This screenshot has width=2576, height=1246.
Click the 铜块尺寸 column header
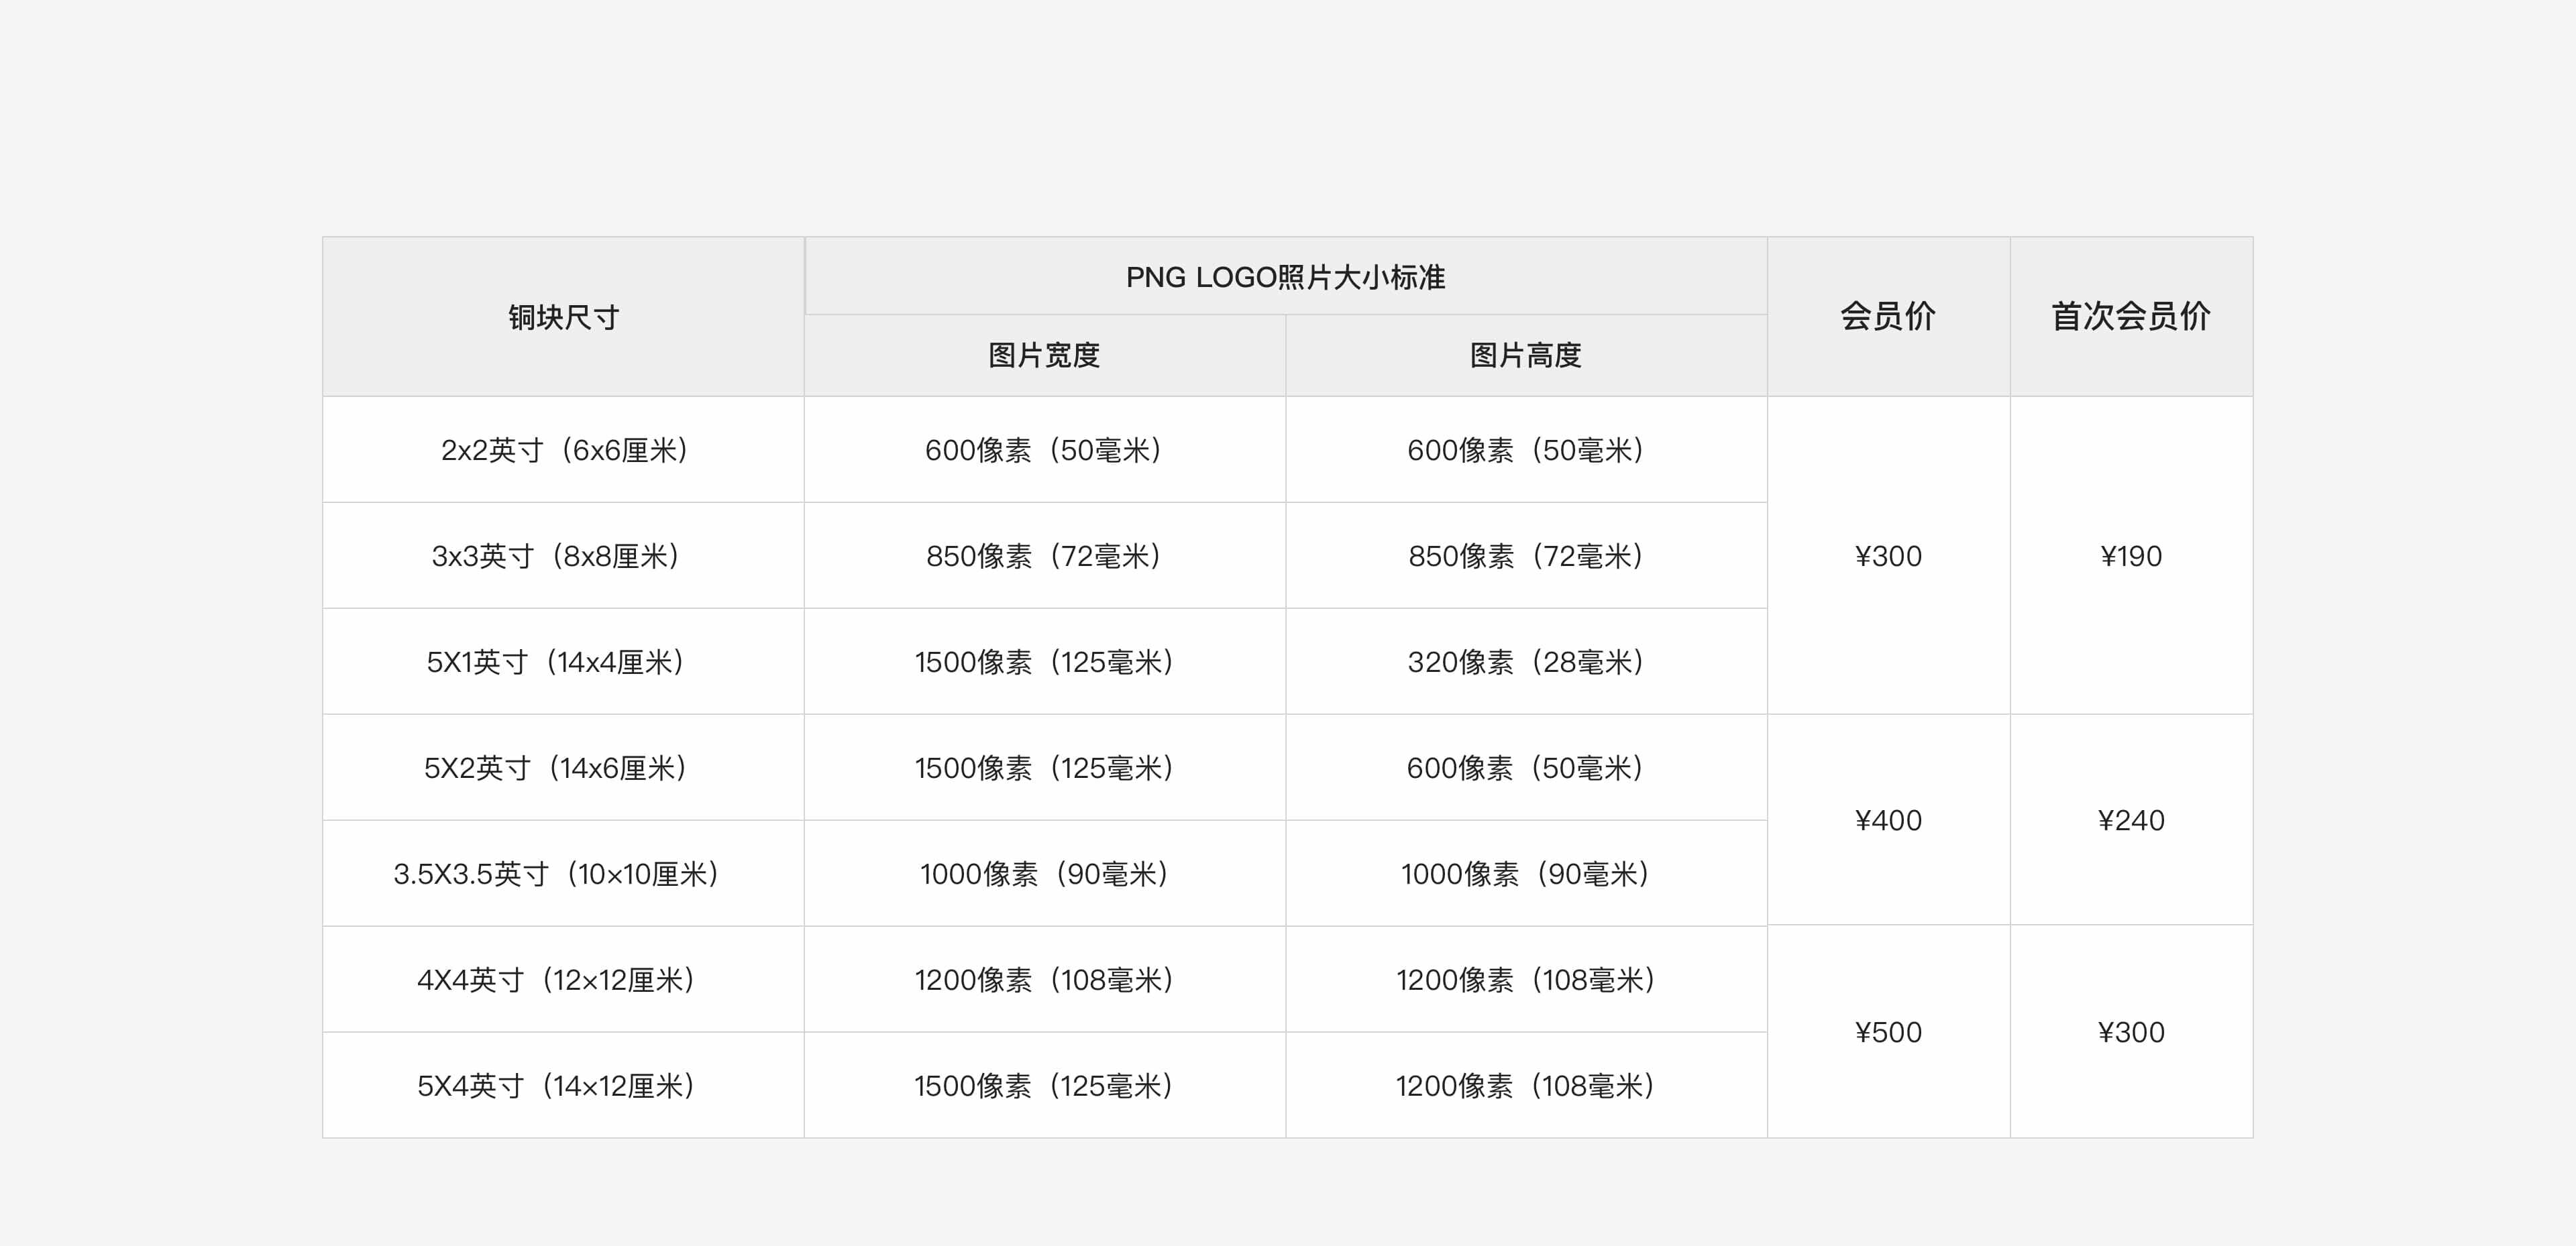[563, 317]
